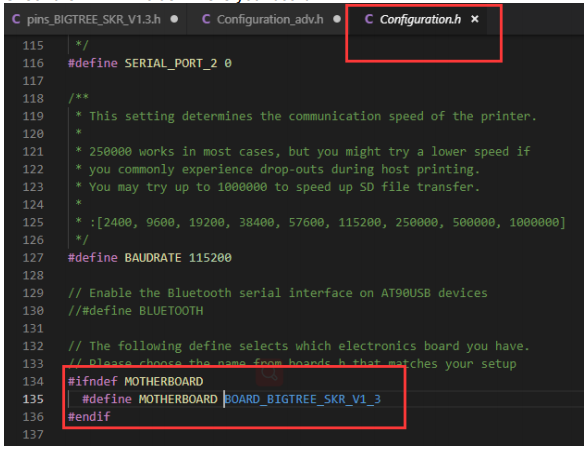Click the magnifier icon over line 133
Viewport: 588px width, 450px height.
[269, 373]
